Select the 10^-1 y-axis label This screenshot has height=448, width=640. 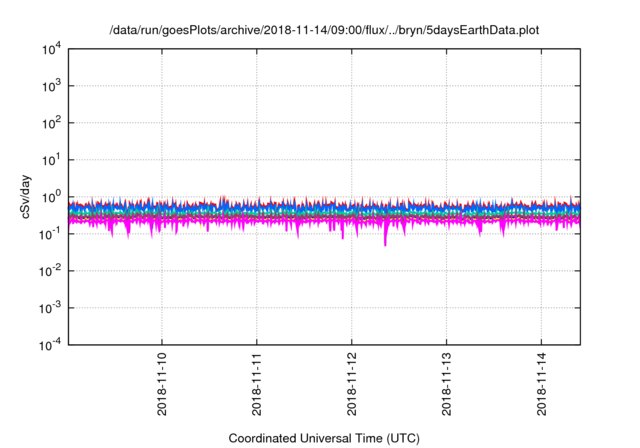[x=50, y=235]
